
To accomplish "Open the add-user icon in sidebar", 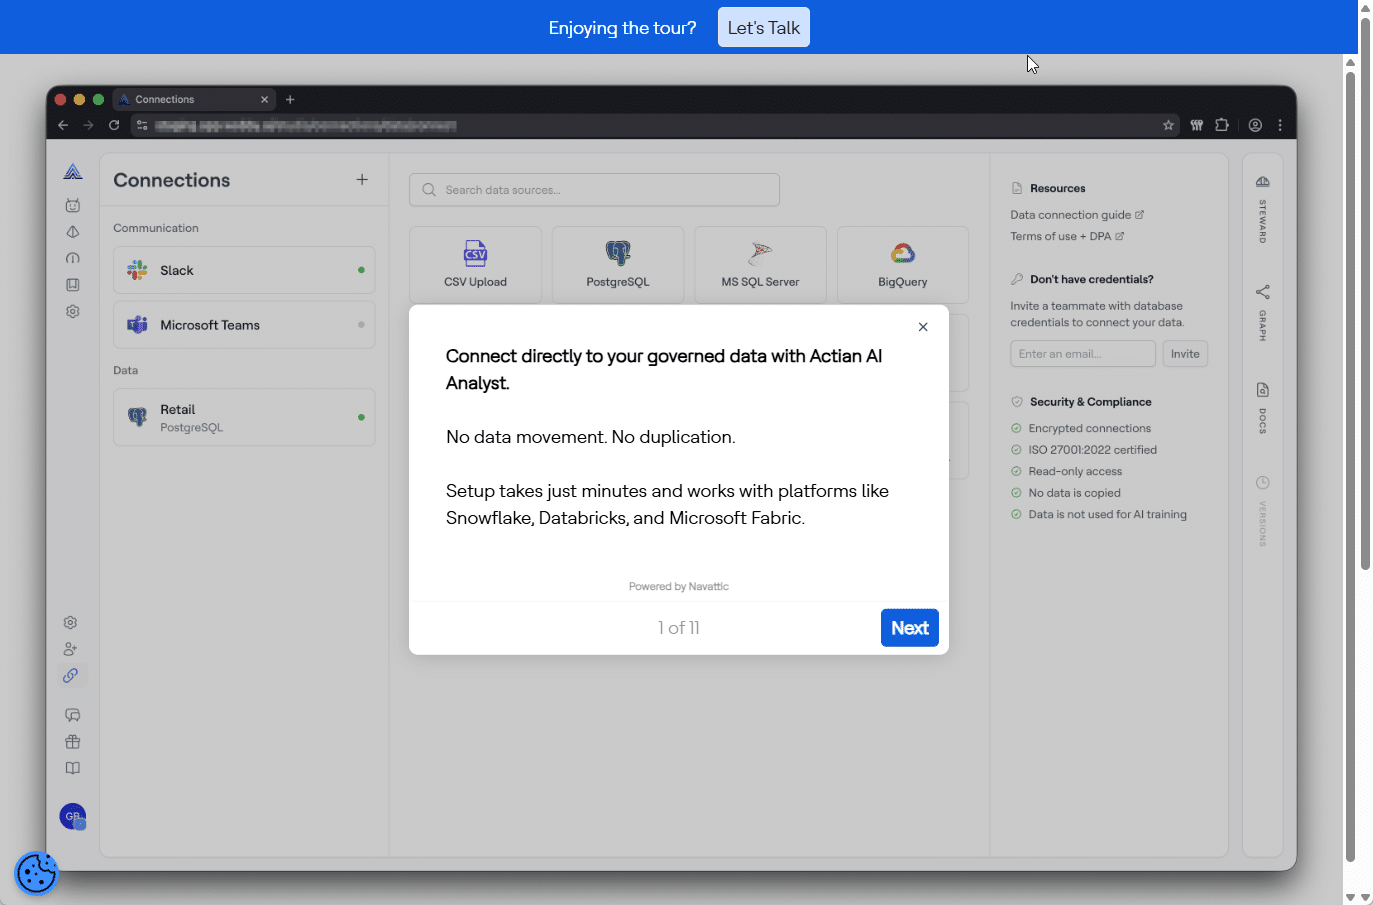I will (71, 649).
